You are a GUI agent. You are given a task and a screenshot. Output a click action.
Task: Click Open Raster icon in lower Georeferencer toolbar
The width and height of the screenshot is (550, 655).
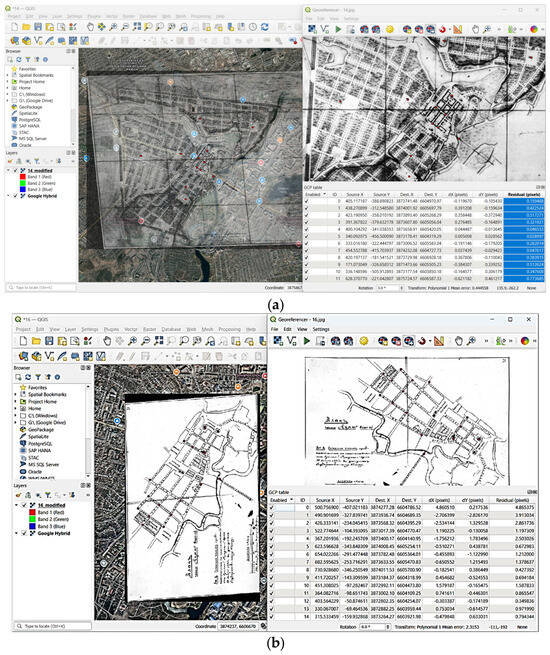[278, 341]
